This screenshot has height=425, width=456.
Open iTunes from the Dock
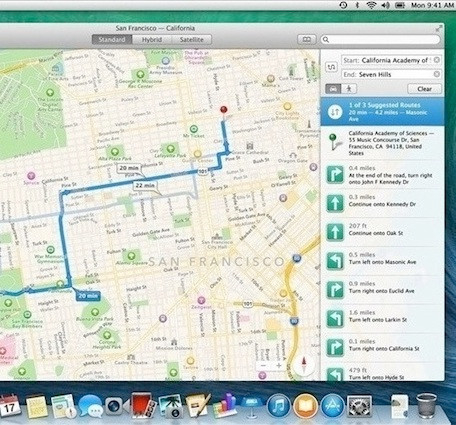(279, 406)
